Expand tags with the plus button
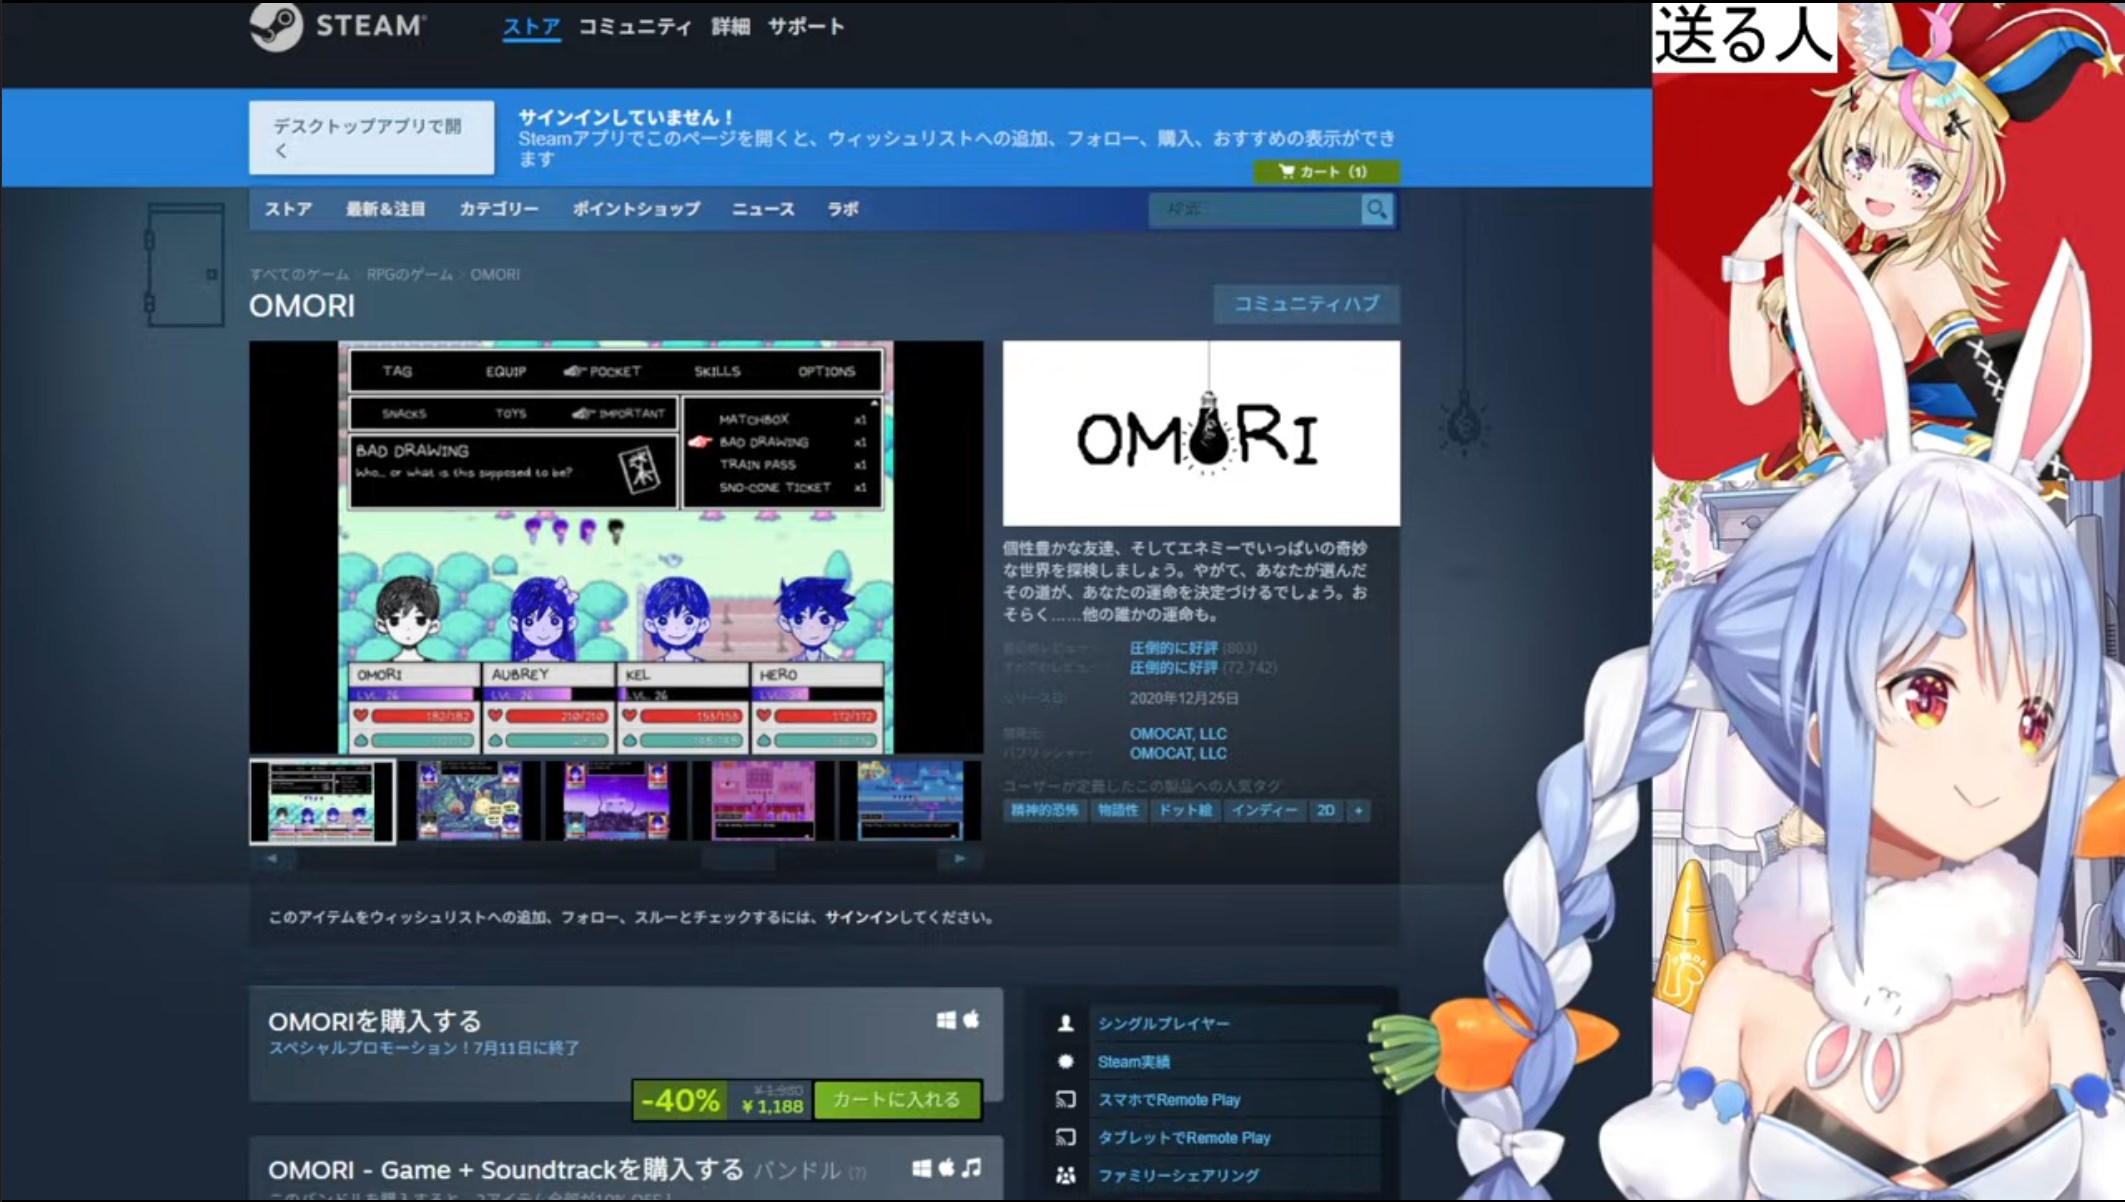 (1358, 810)
